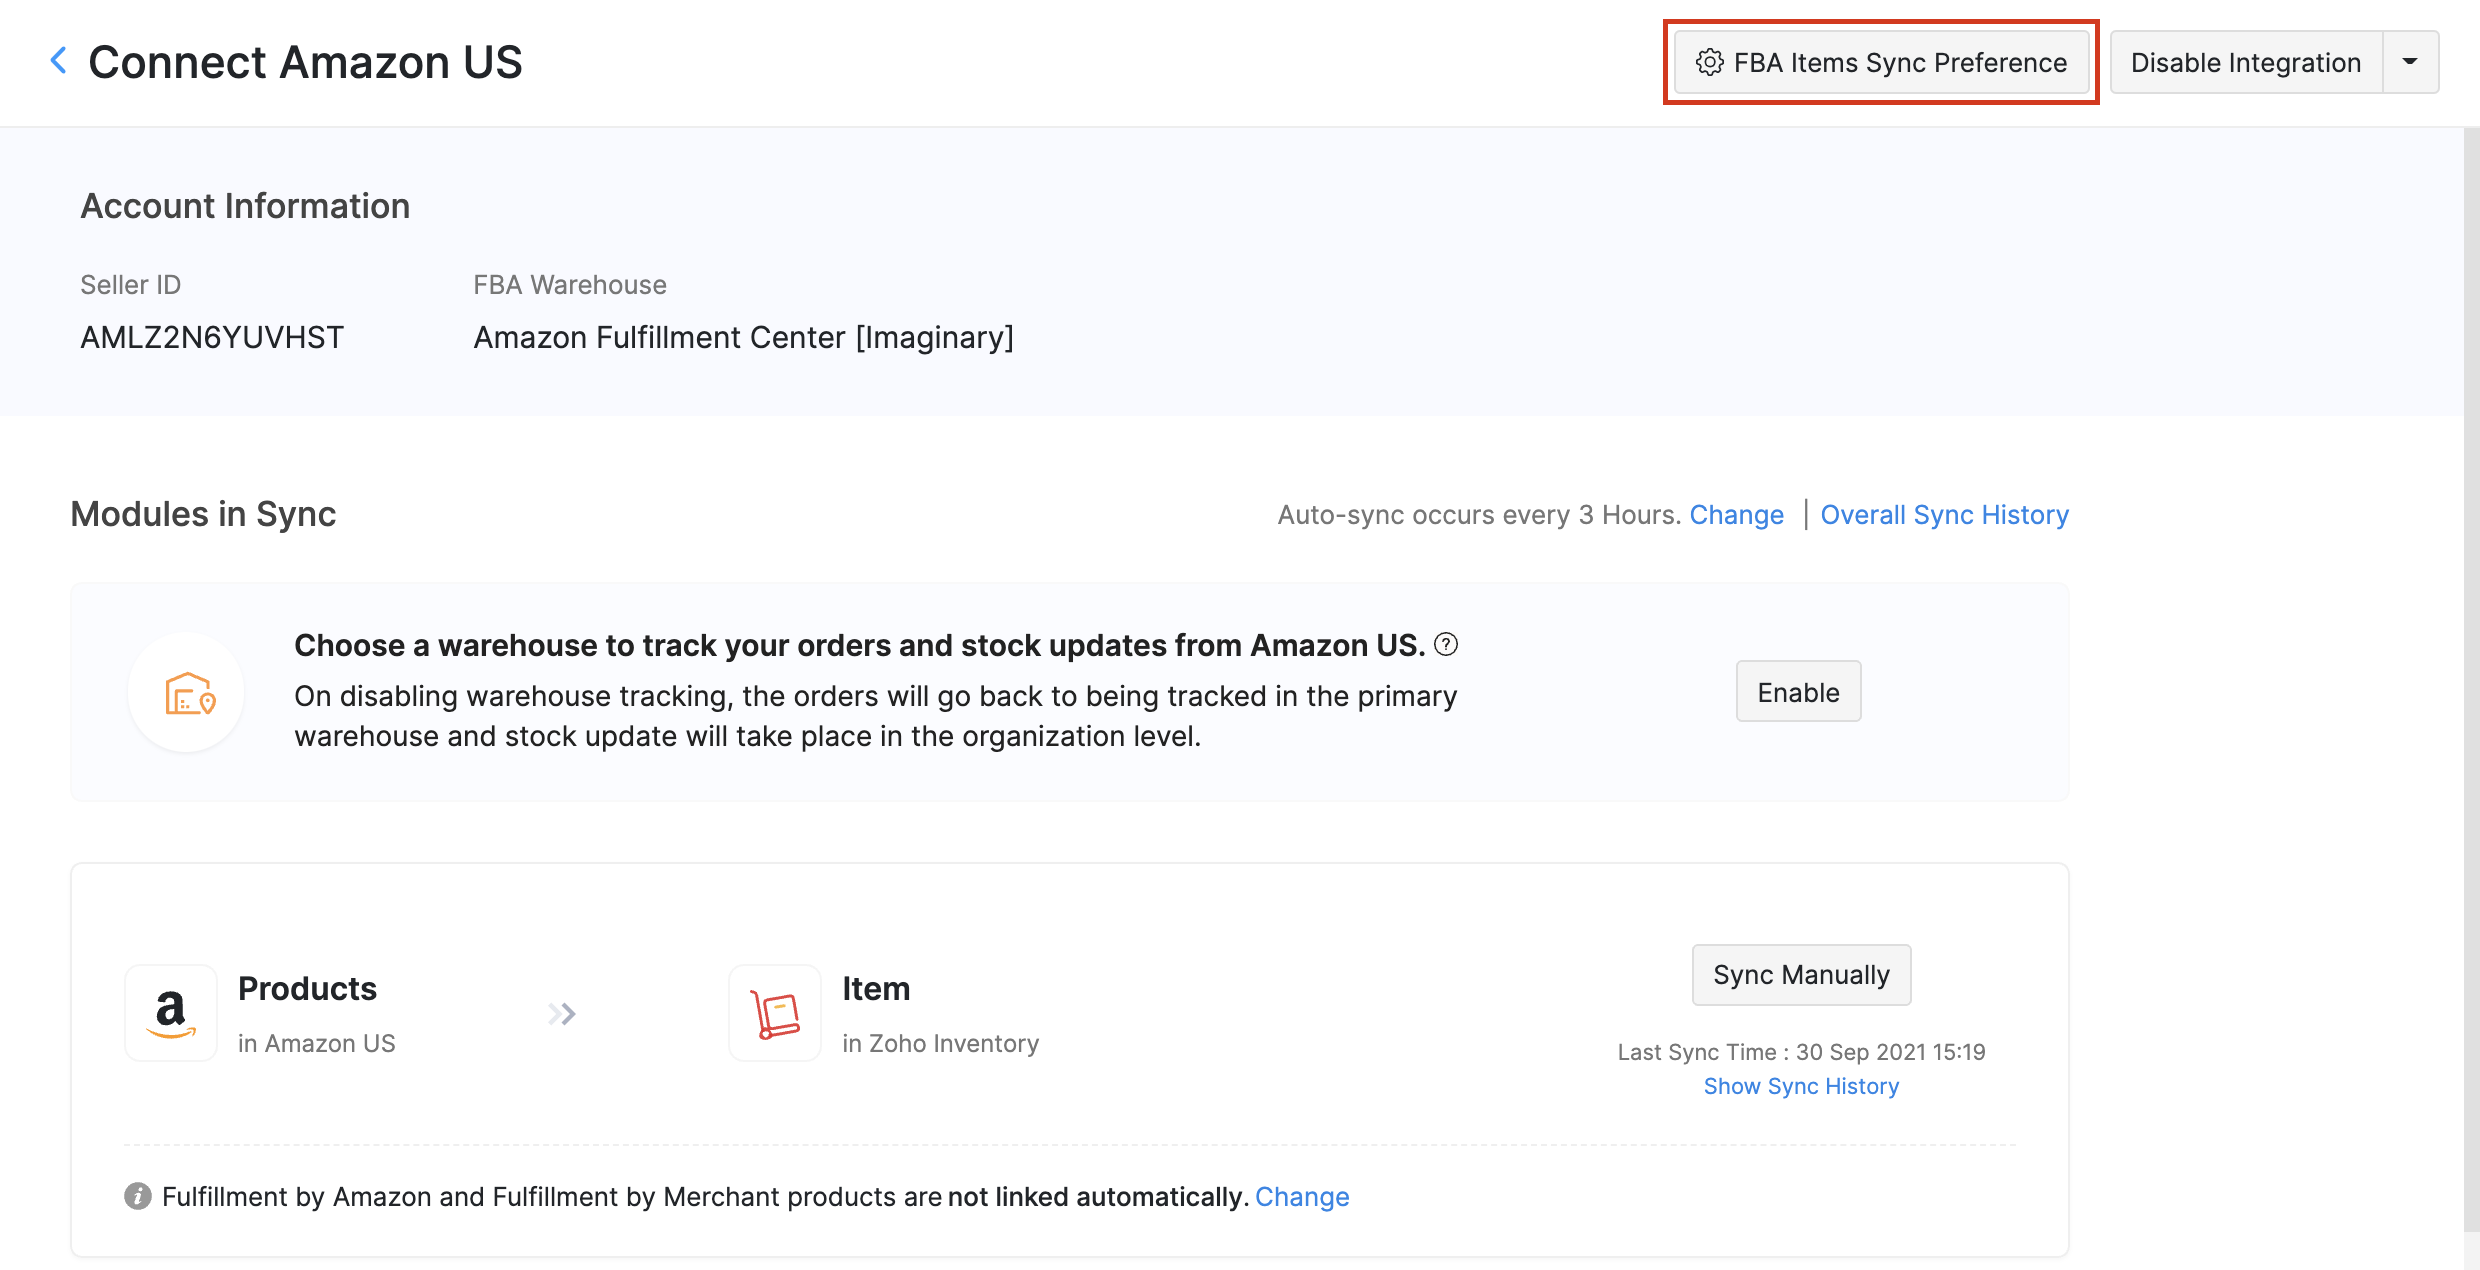Click the gear icon in FBA Sync Preference

coord(1709,62)
